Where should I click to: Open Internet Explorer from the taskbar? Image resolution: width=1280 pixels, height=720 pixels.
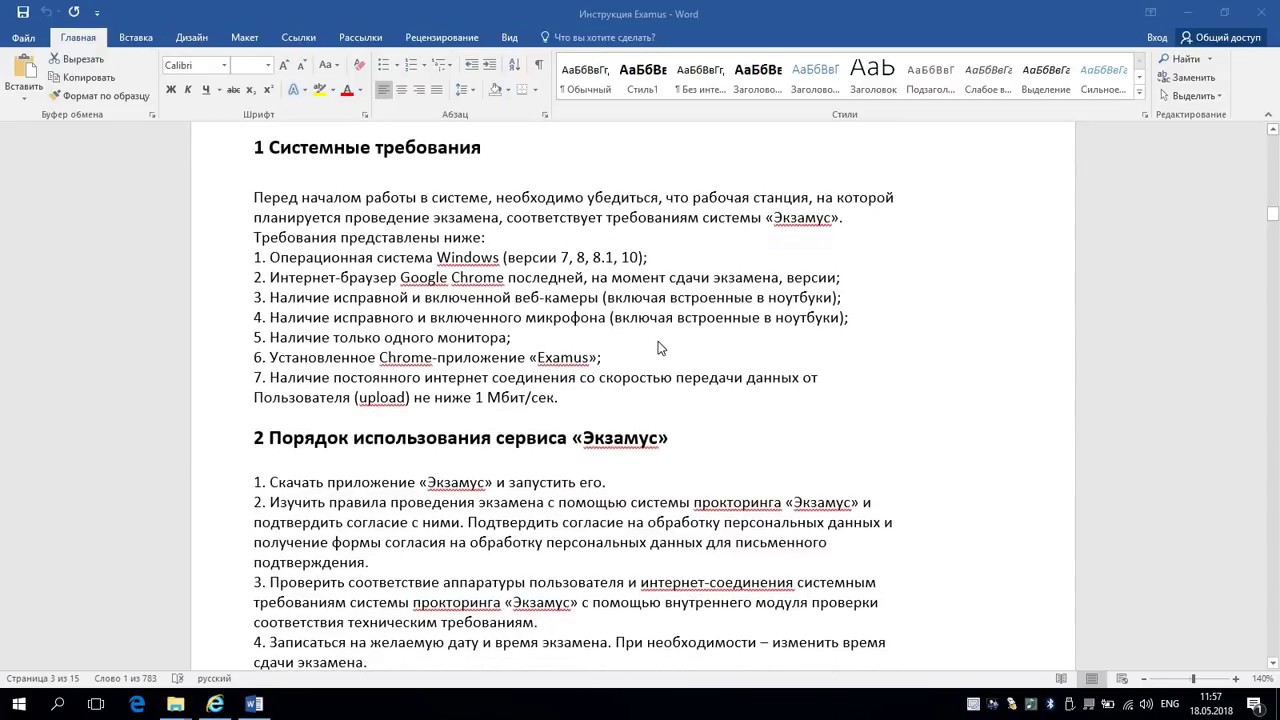215,704
